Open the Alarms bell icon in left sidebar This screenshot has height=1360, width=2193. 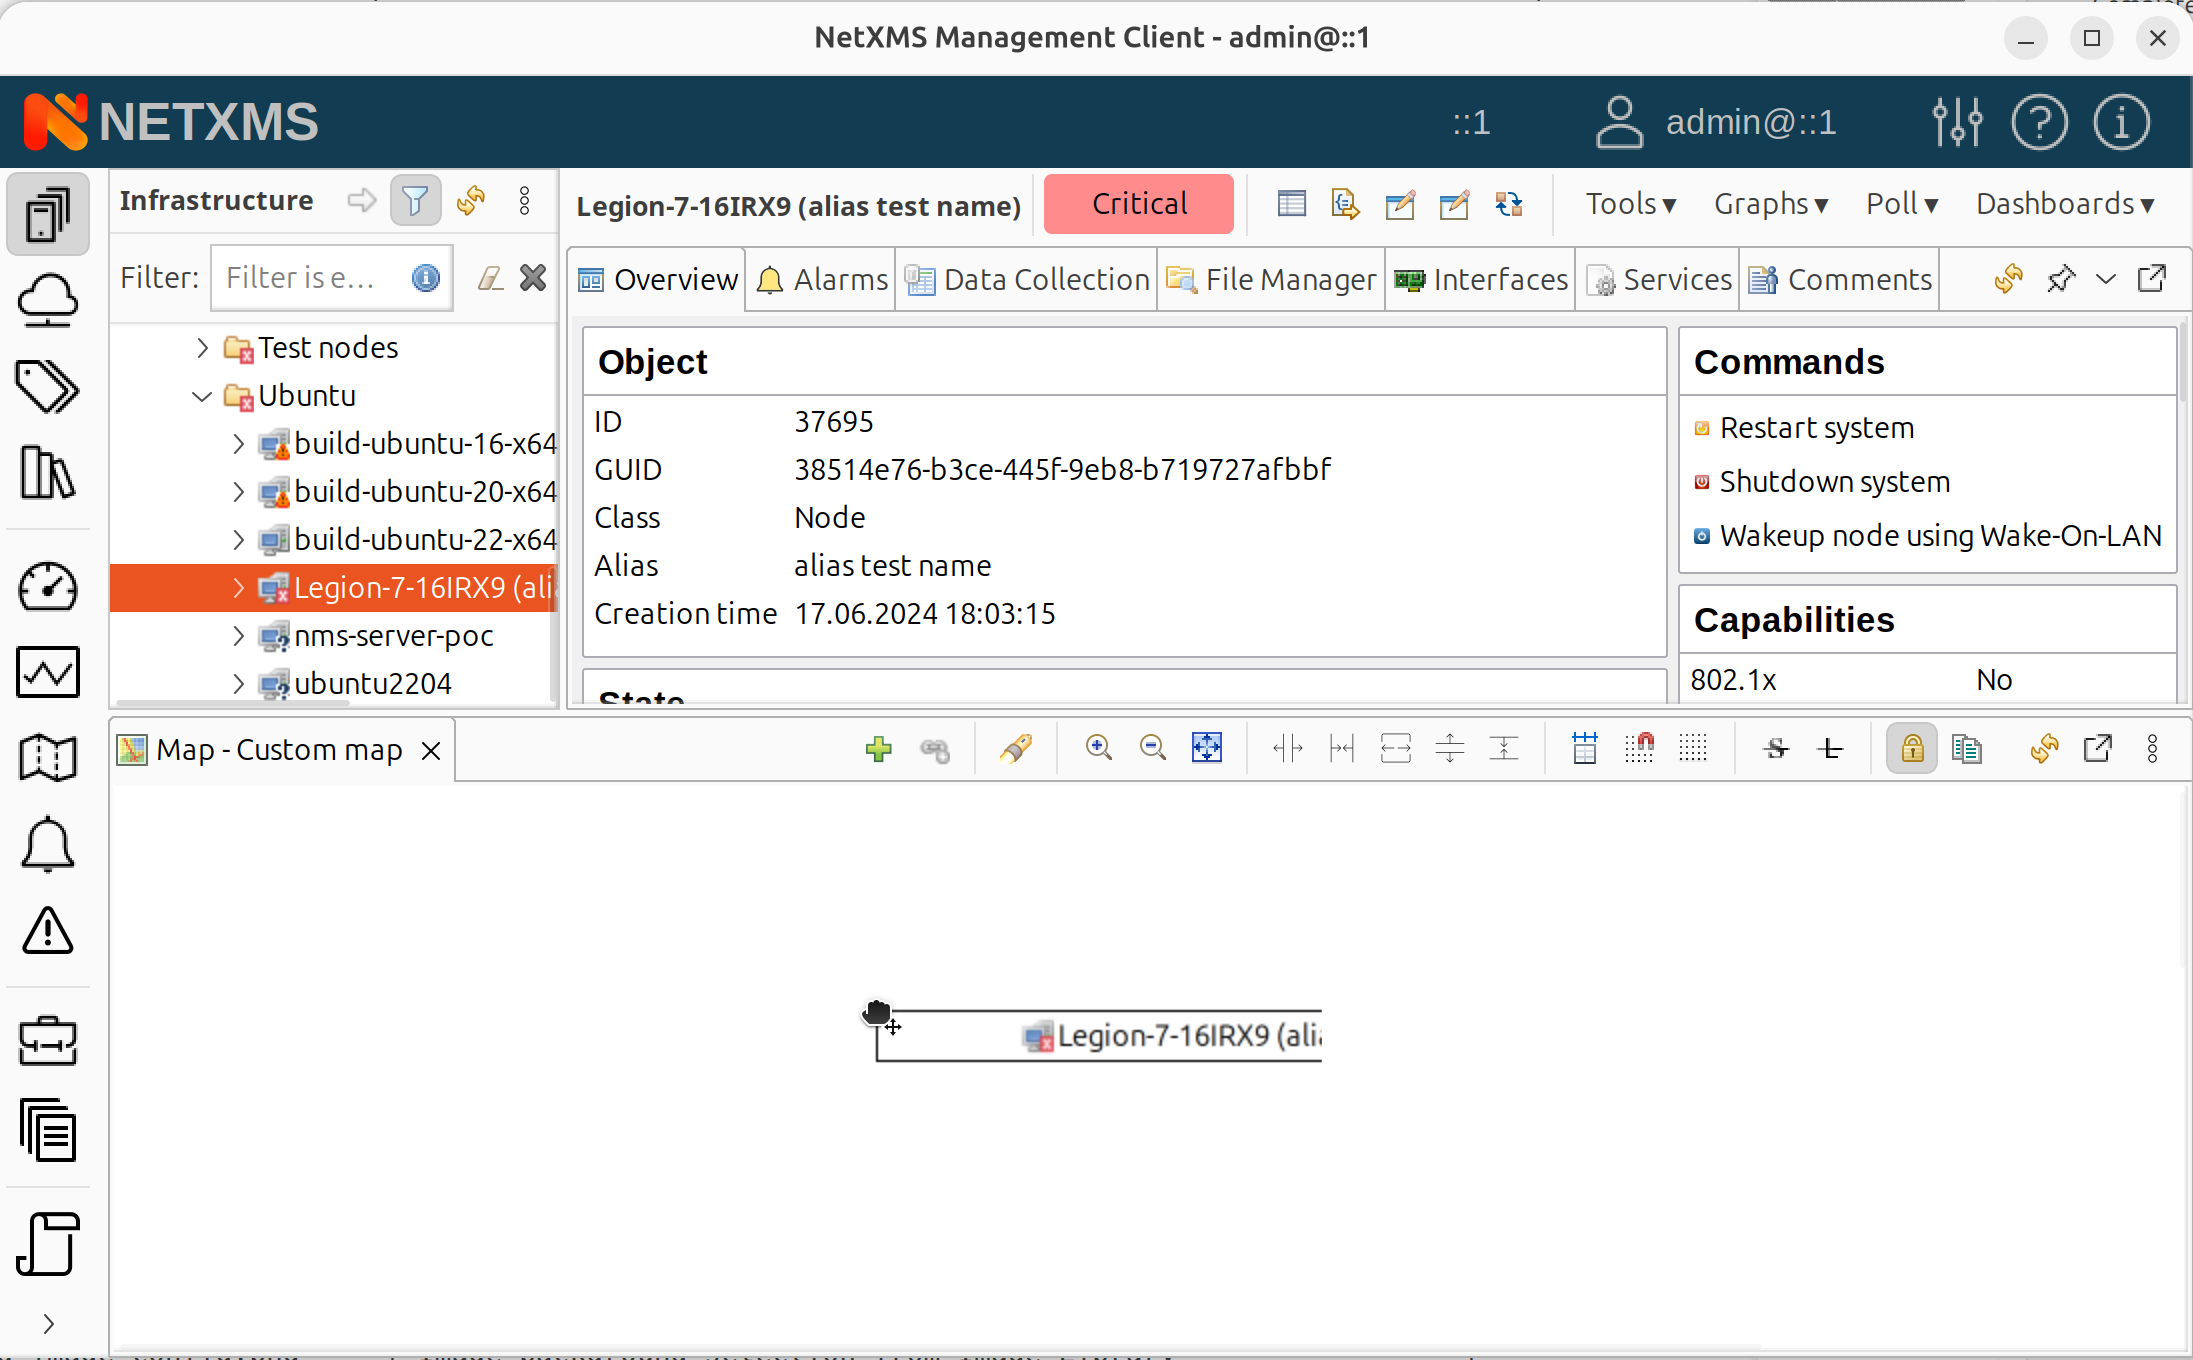click(x=47, y=846)
